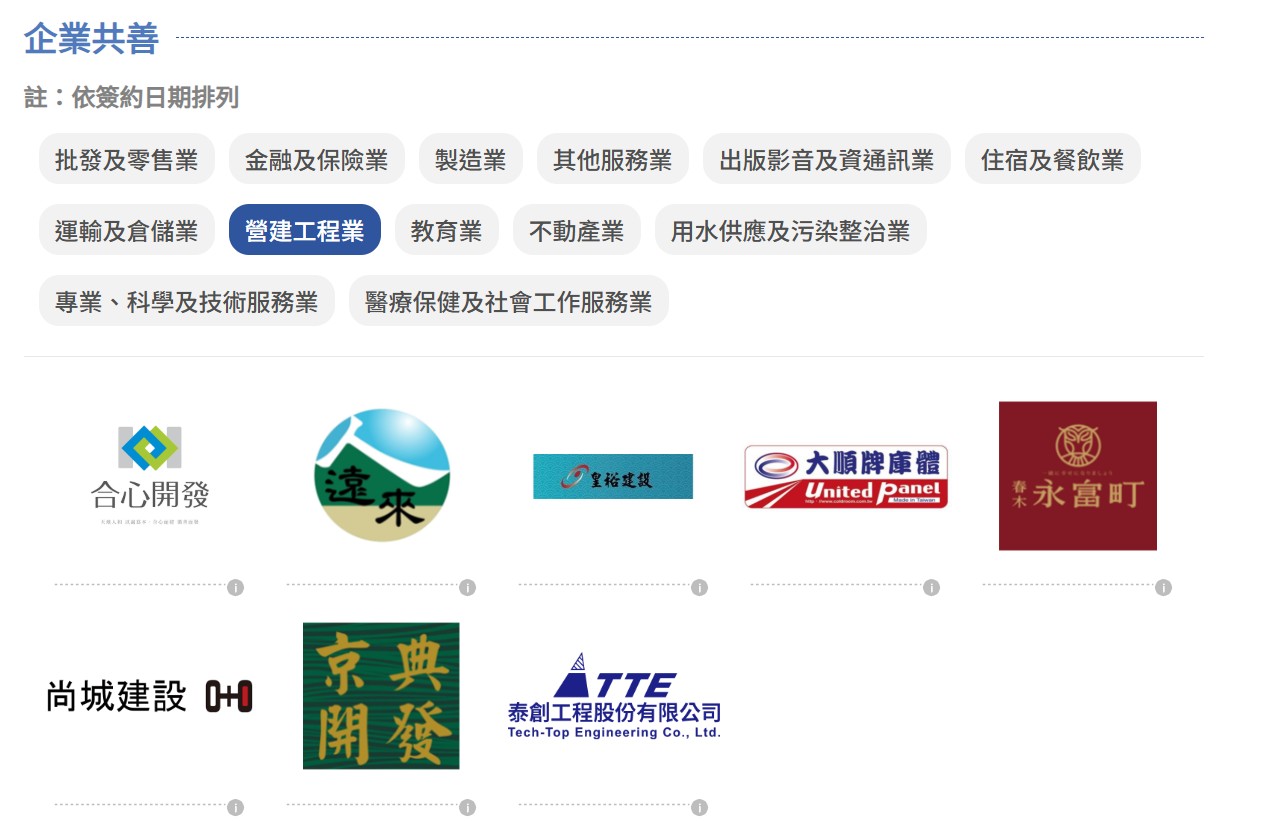Open info icon under 尚城建設
Image resolution: width=1279 pixels, height=835 pixels.
pyautogui.click(x=235, y=807)
